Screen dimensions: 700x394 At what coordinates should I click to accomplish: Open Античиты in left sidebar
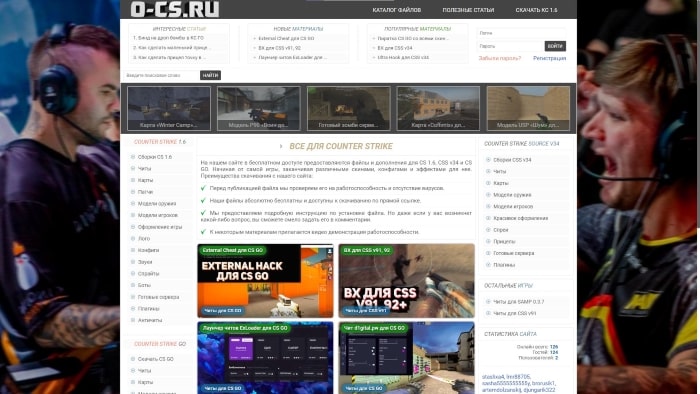(x=150, y=320)
